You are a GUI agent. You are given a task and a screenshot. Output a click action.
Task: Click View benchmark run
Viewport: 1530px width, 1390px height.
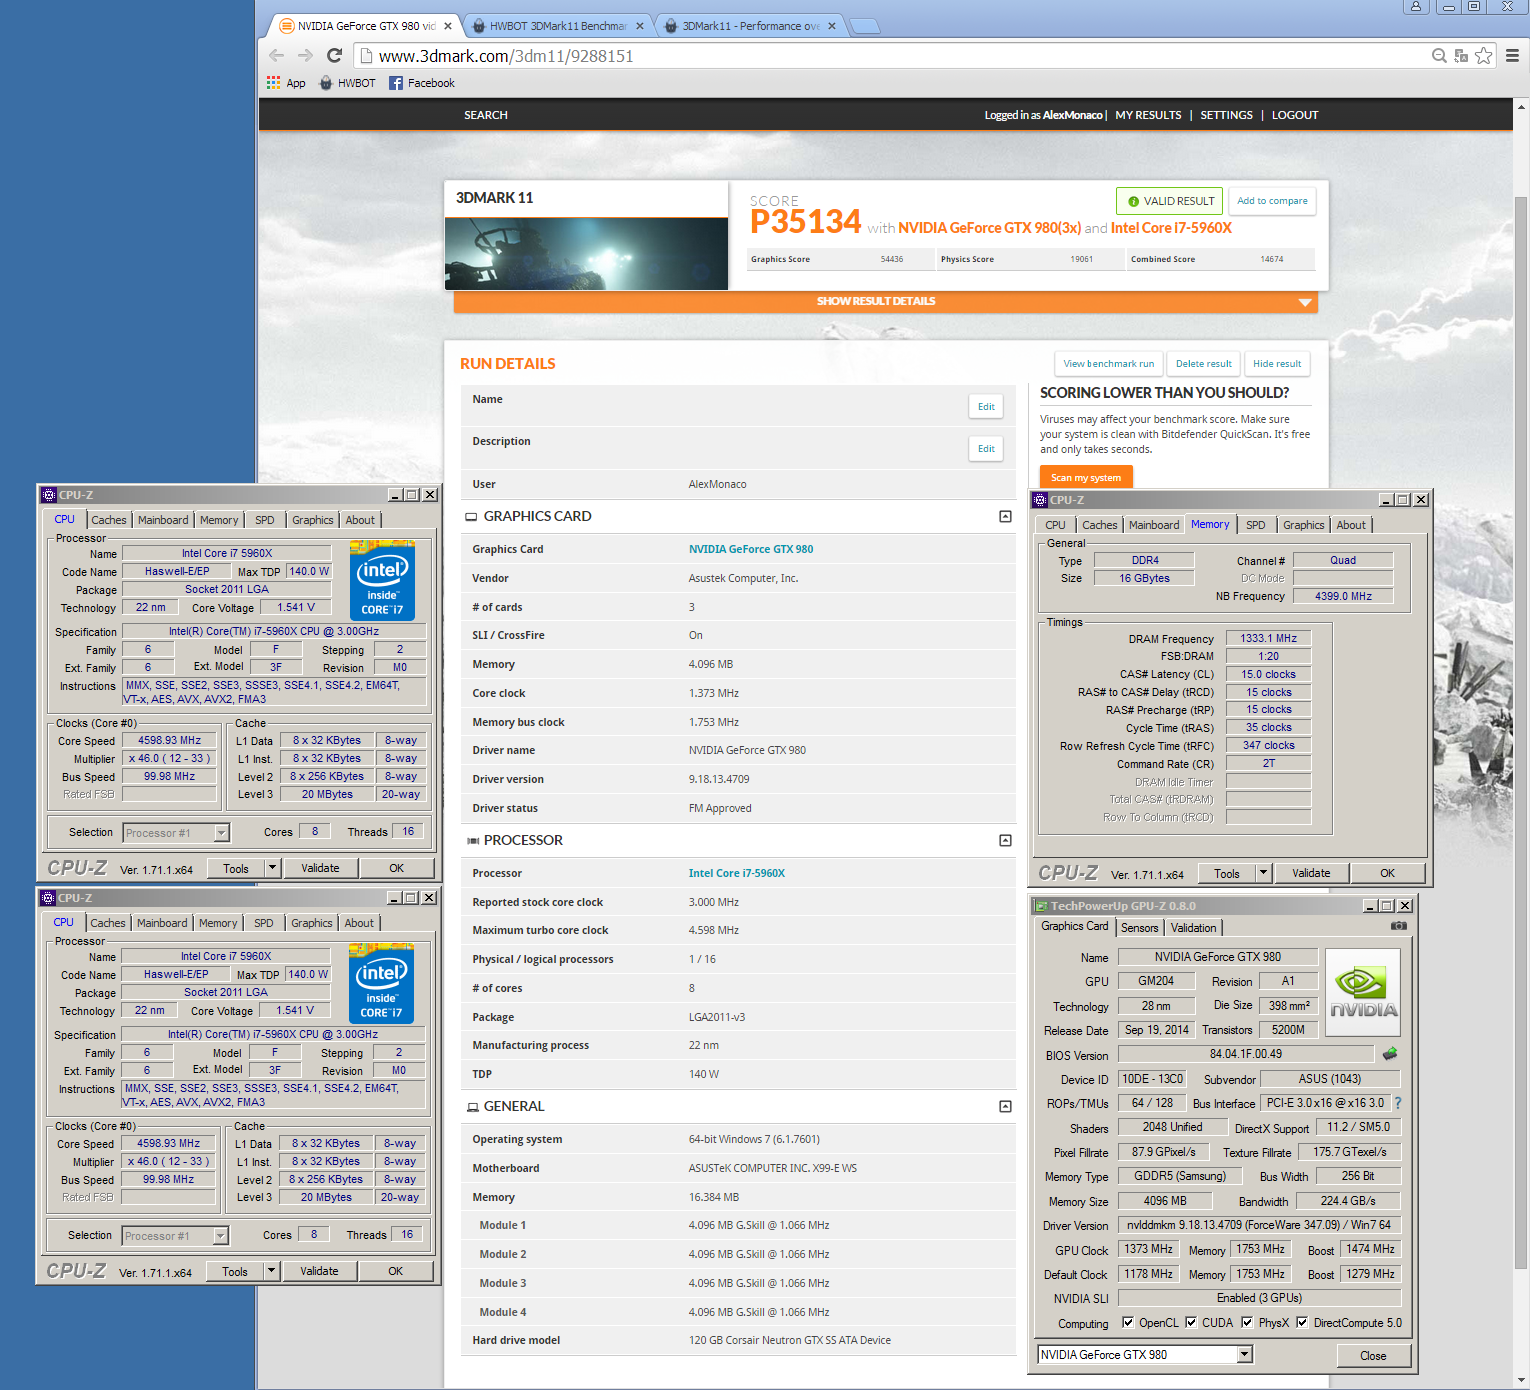(1108, 364)
